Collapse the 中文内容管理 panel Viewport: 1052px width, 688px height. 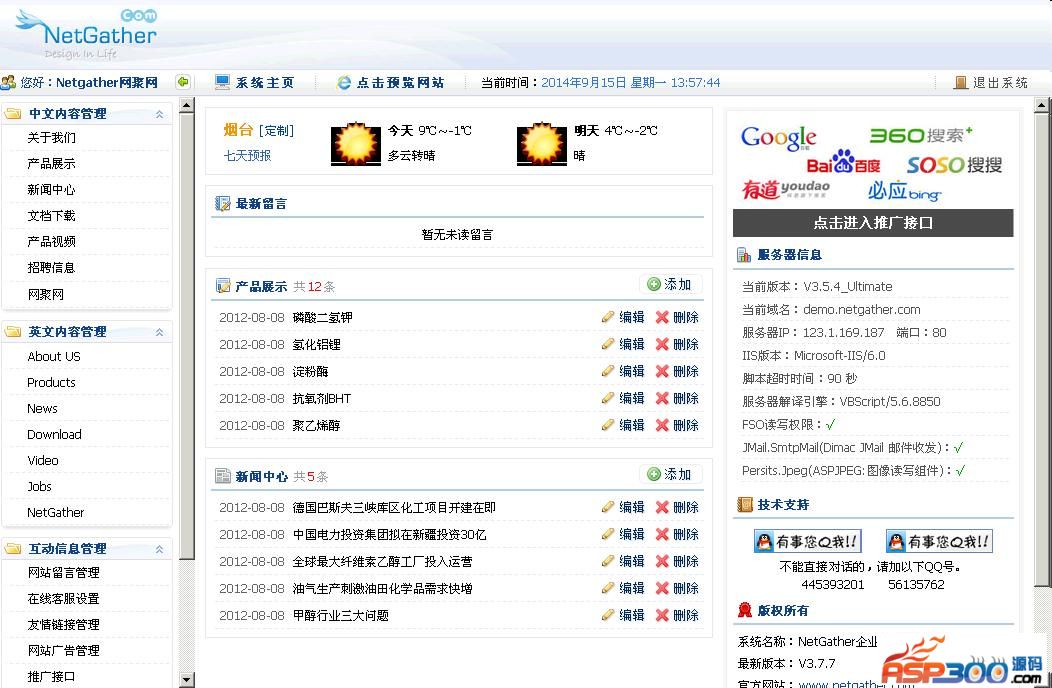[x=160, y=114]
